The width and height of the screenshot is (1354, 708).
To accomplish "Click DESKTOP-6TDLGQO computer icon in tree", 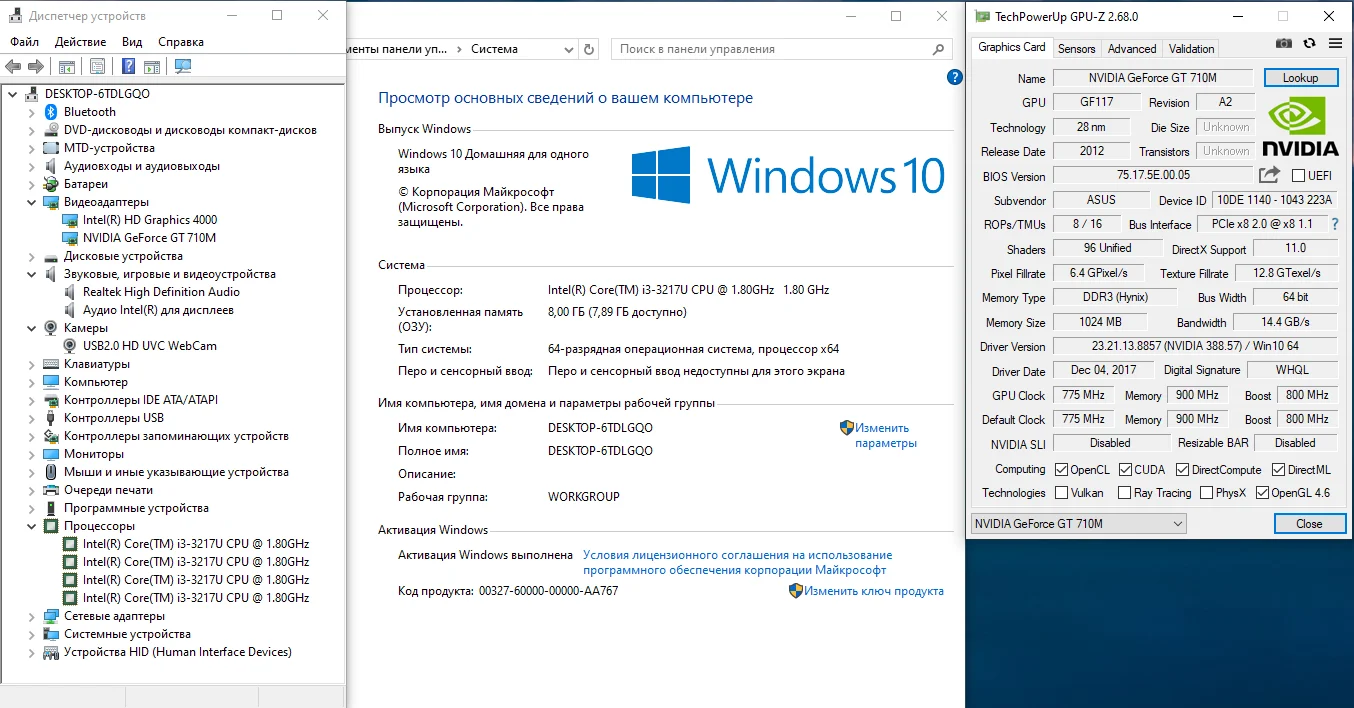I will [32, 94].
